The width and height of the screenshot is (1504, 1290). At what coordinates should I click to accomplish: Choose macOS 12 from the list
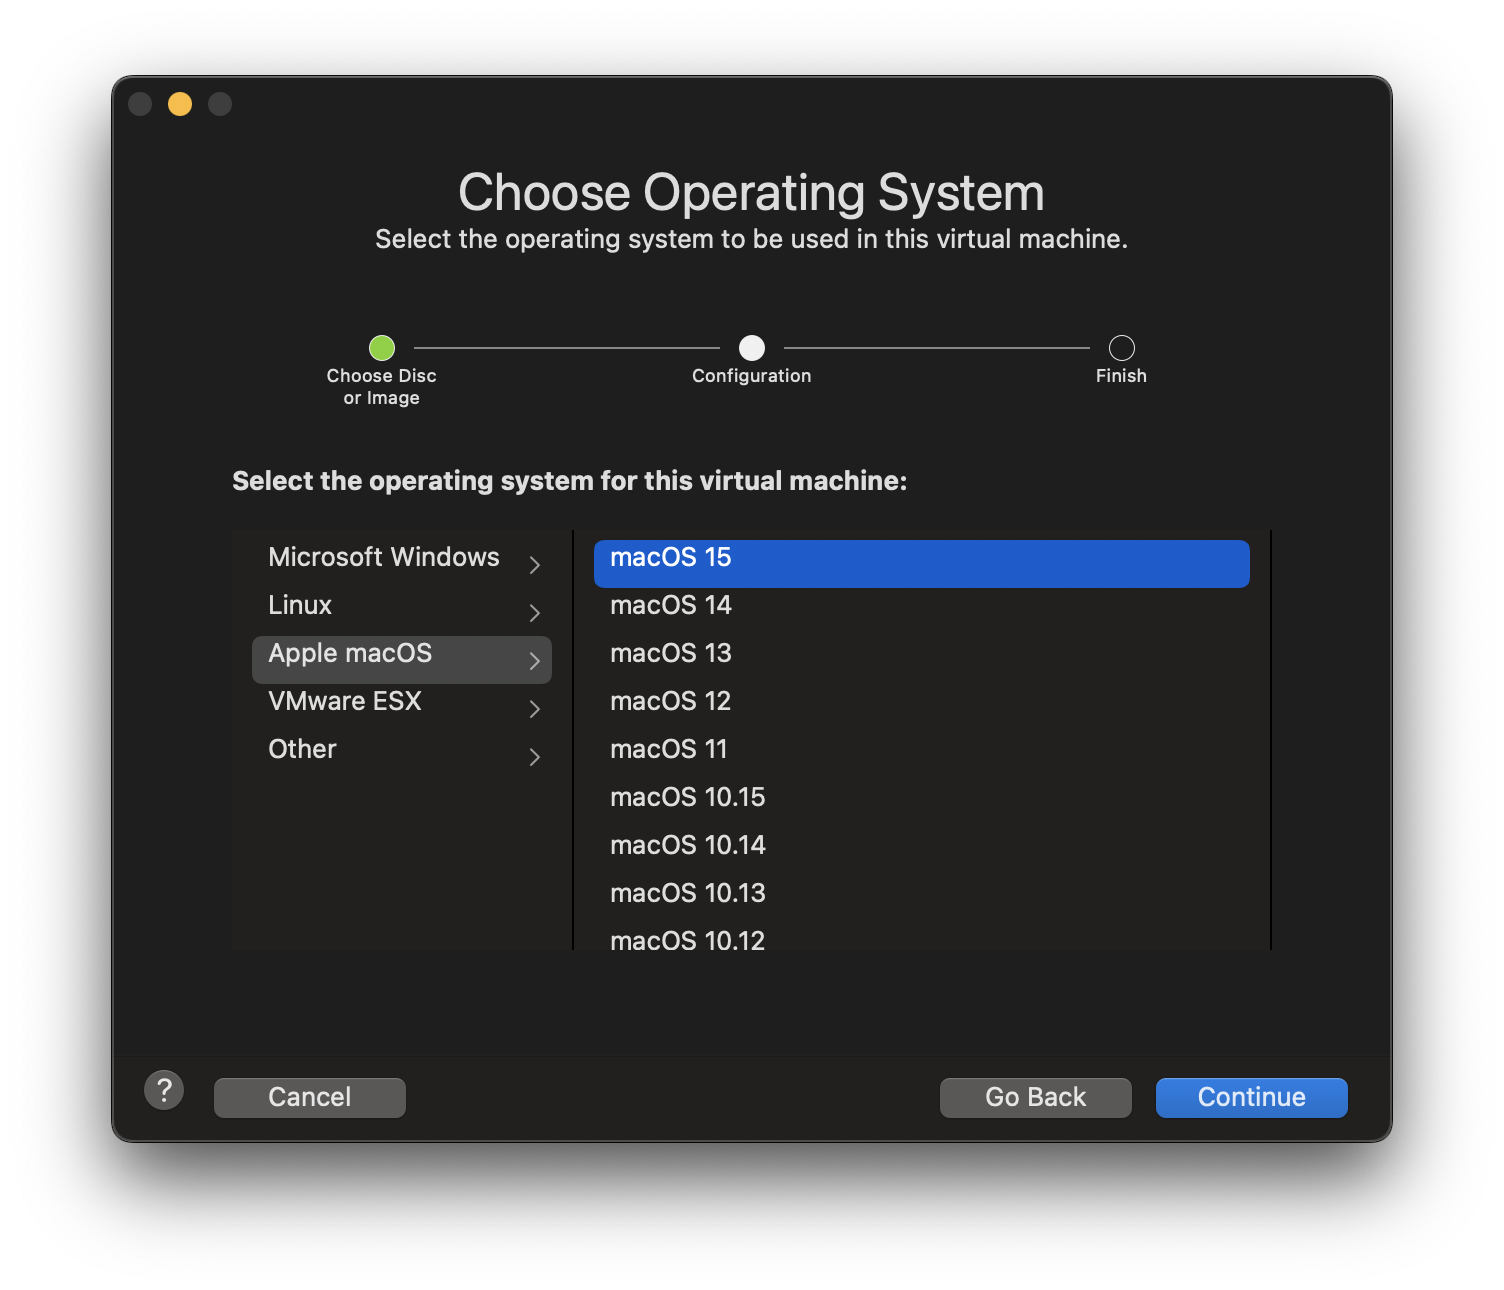pos(922,707)
